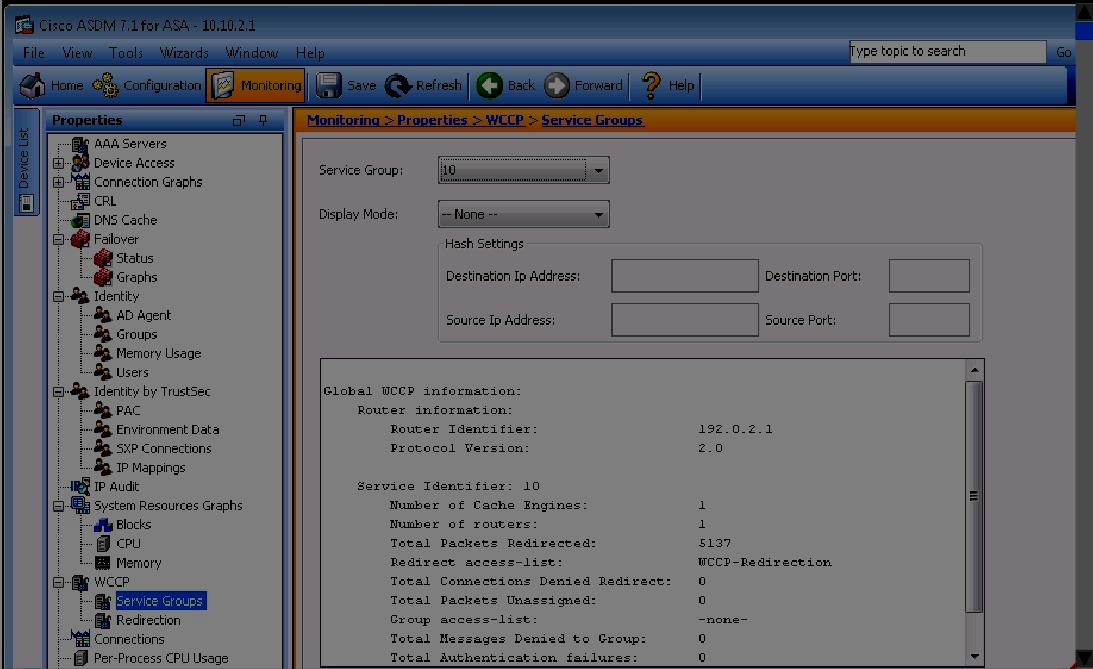Click the output pane scrollbar thumb

point(974,496)
